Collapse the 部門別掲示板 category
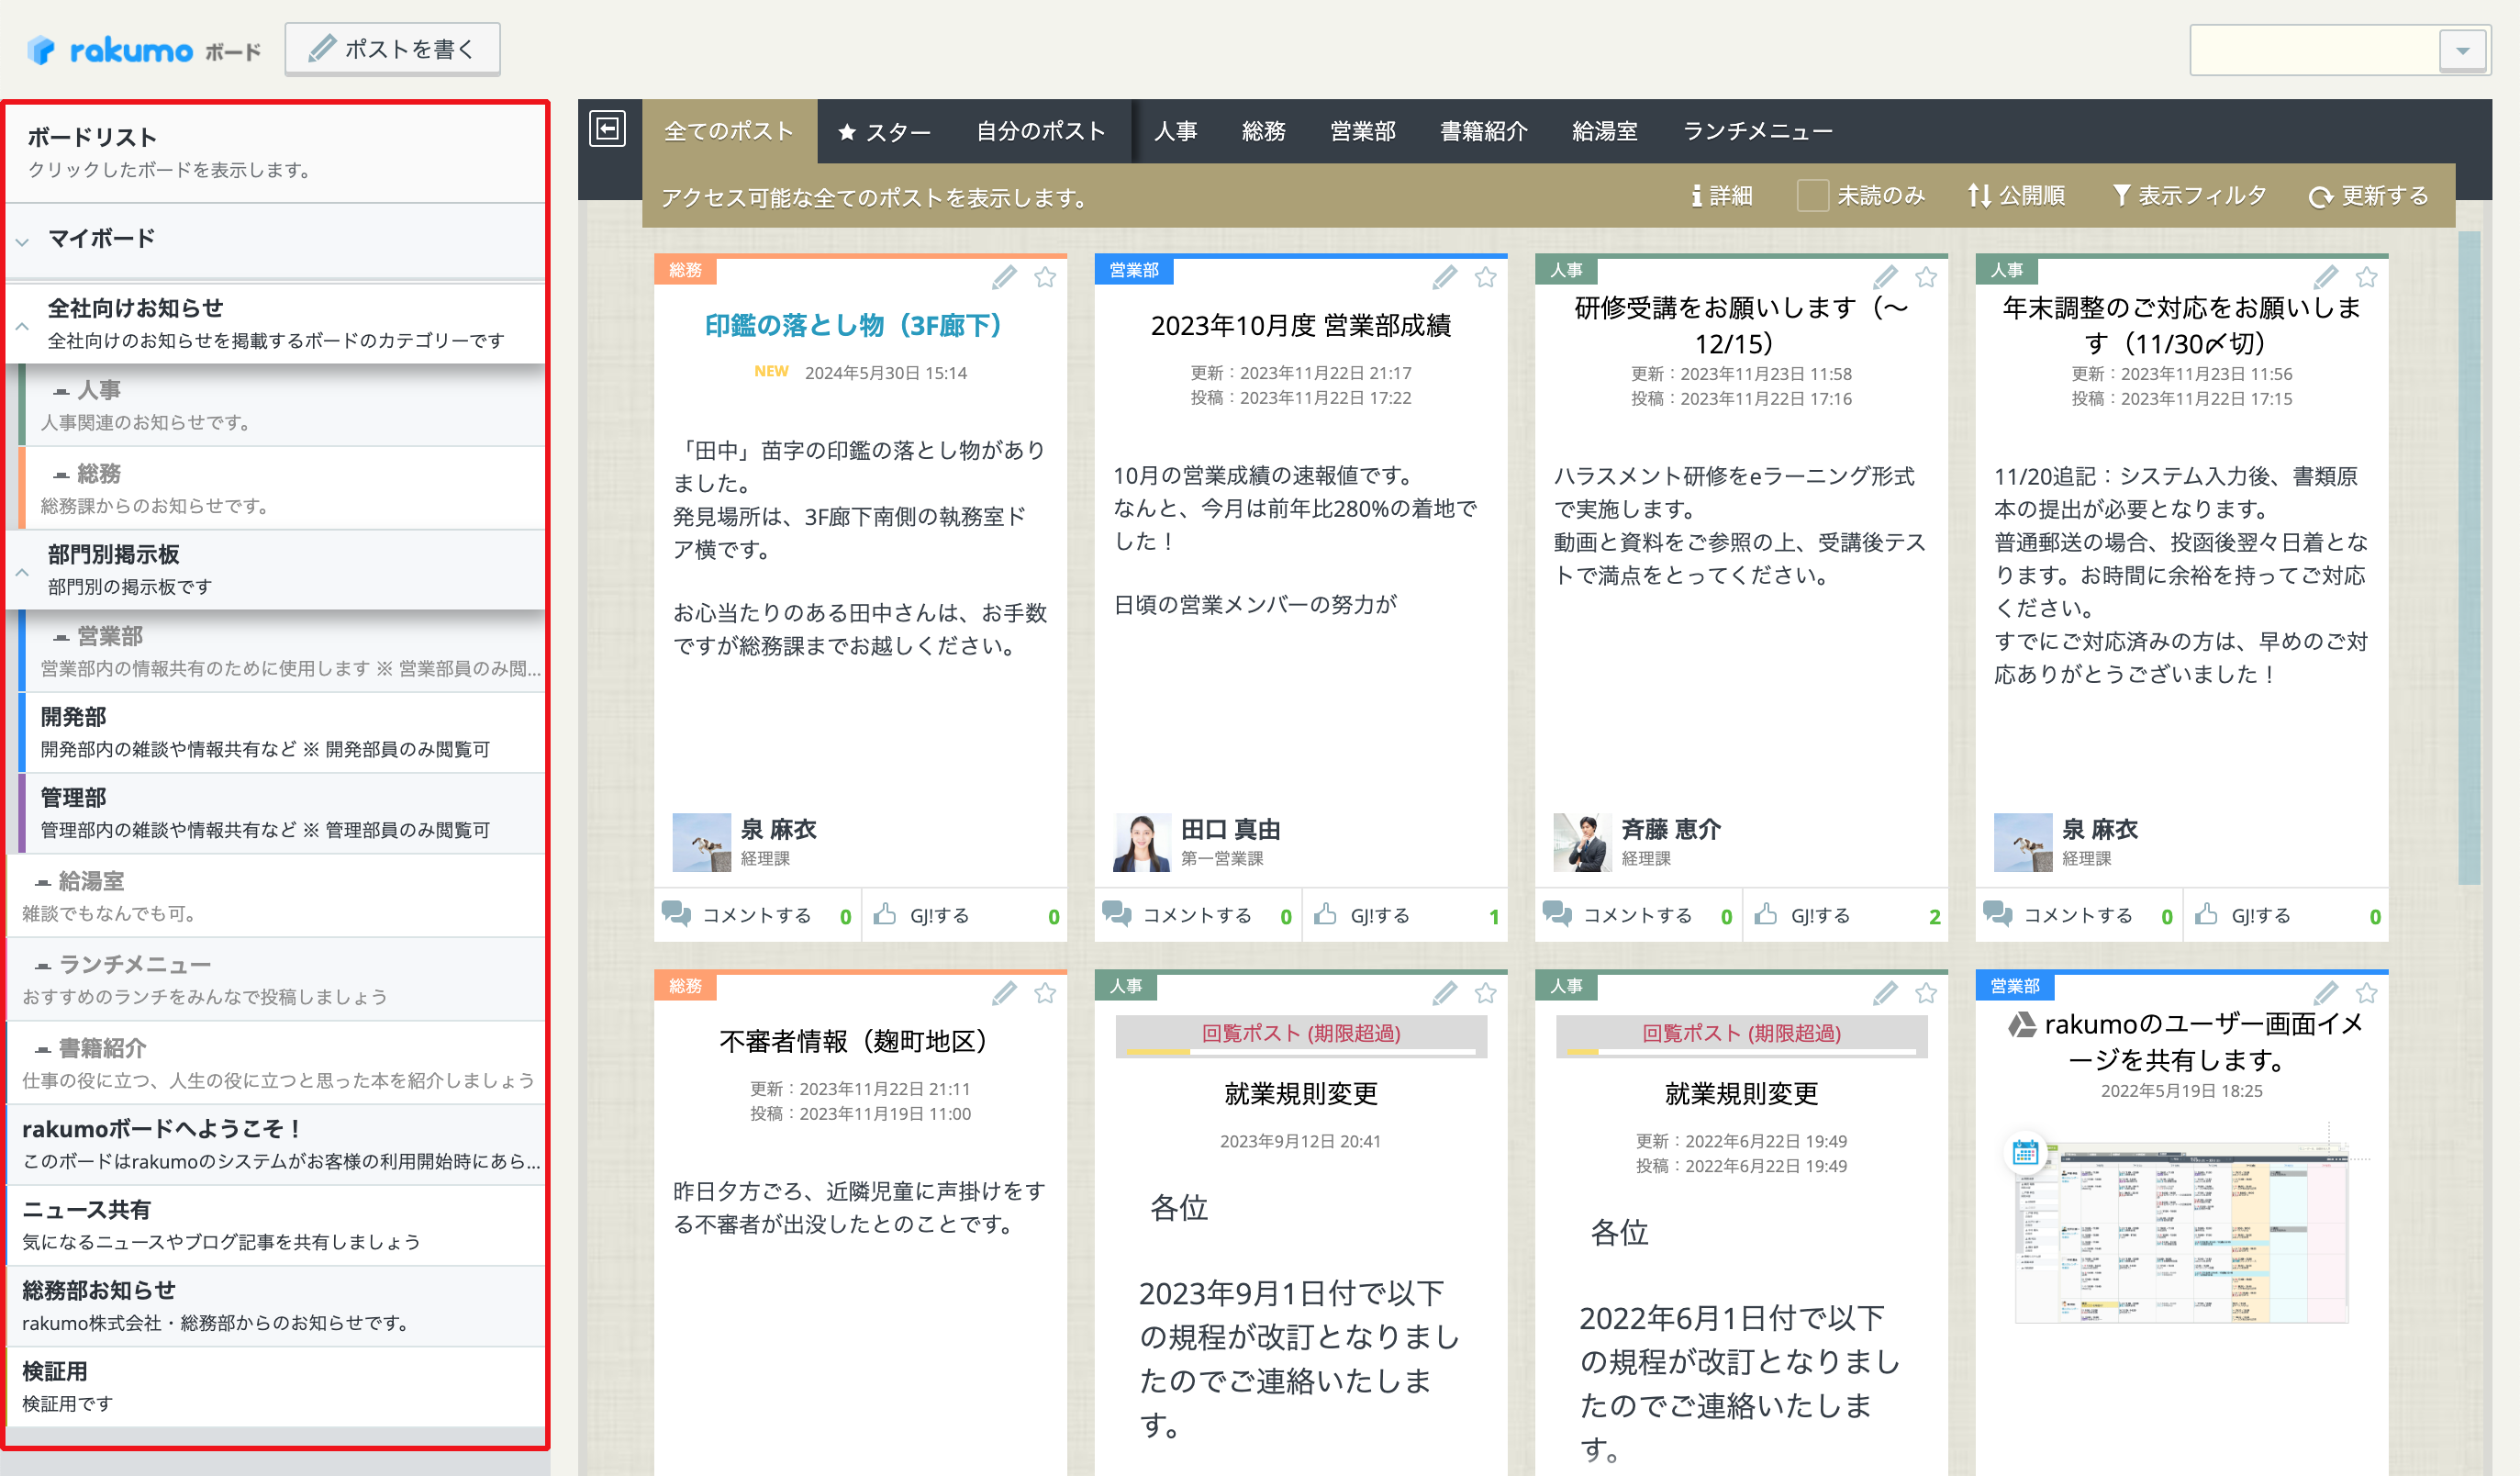This screenshot has width=2520, height=1476. tap(22, 571)
